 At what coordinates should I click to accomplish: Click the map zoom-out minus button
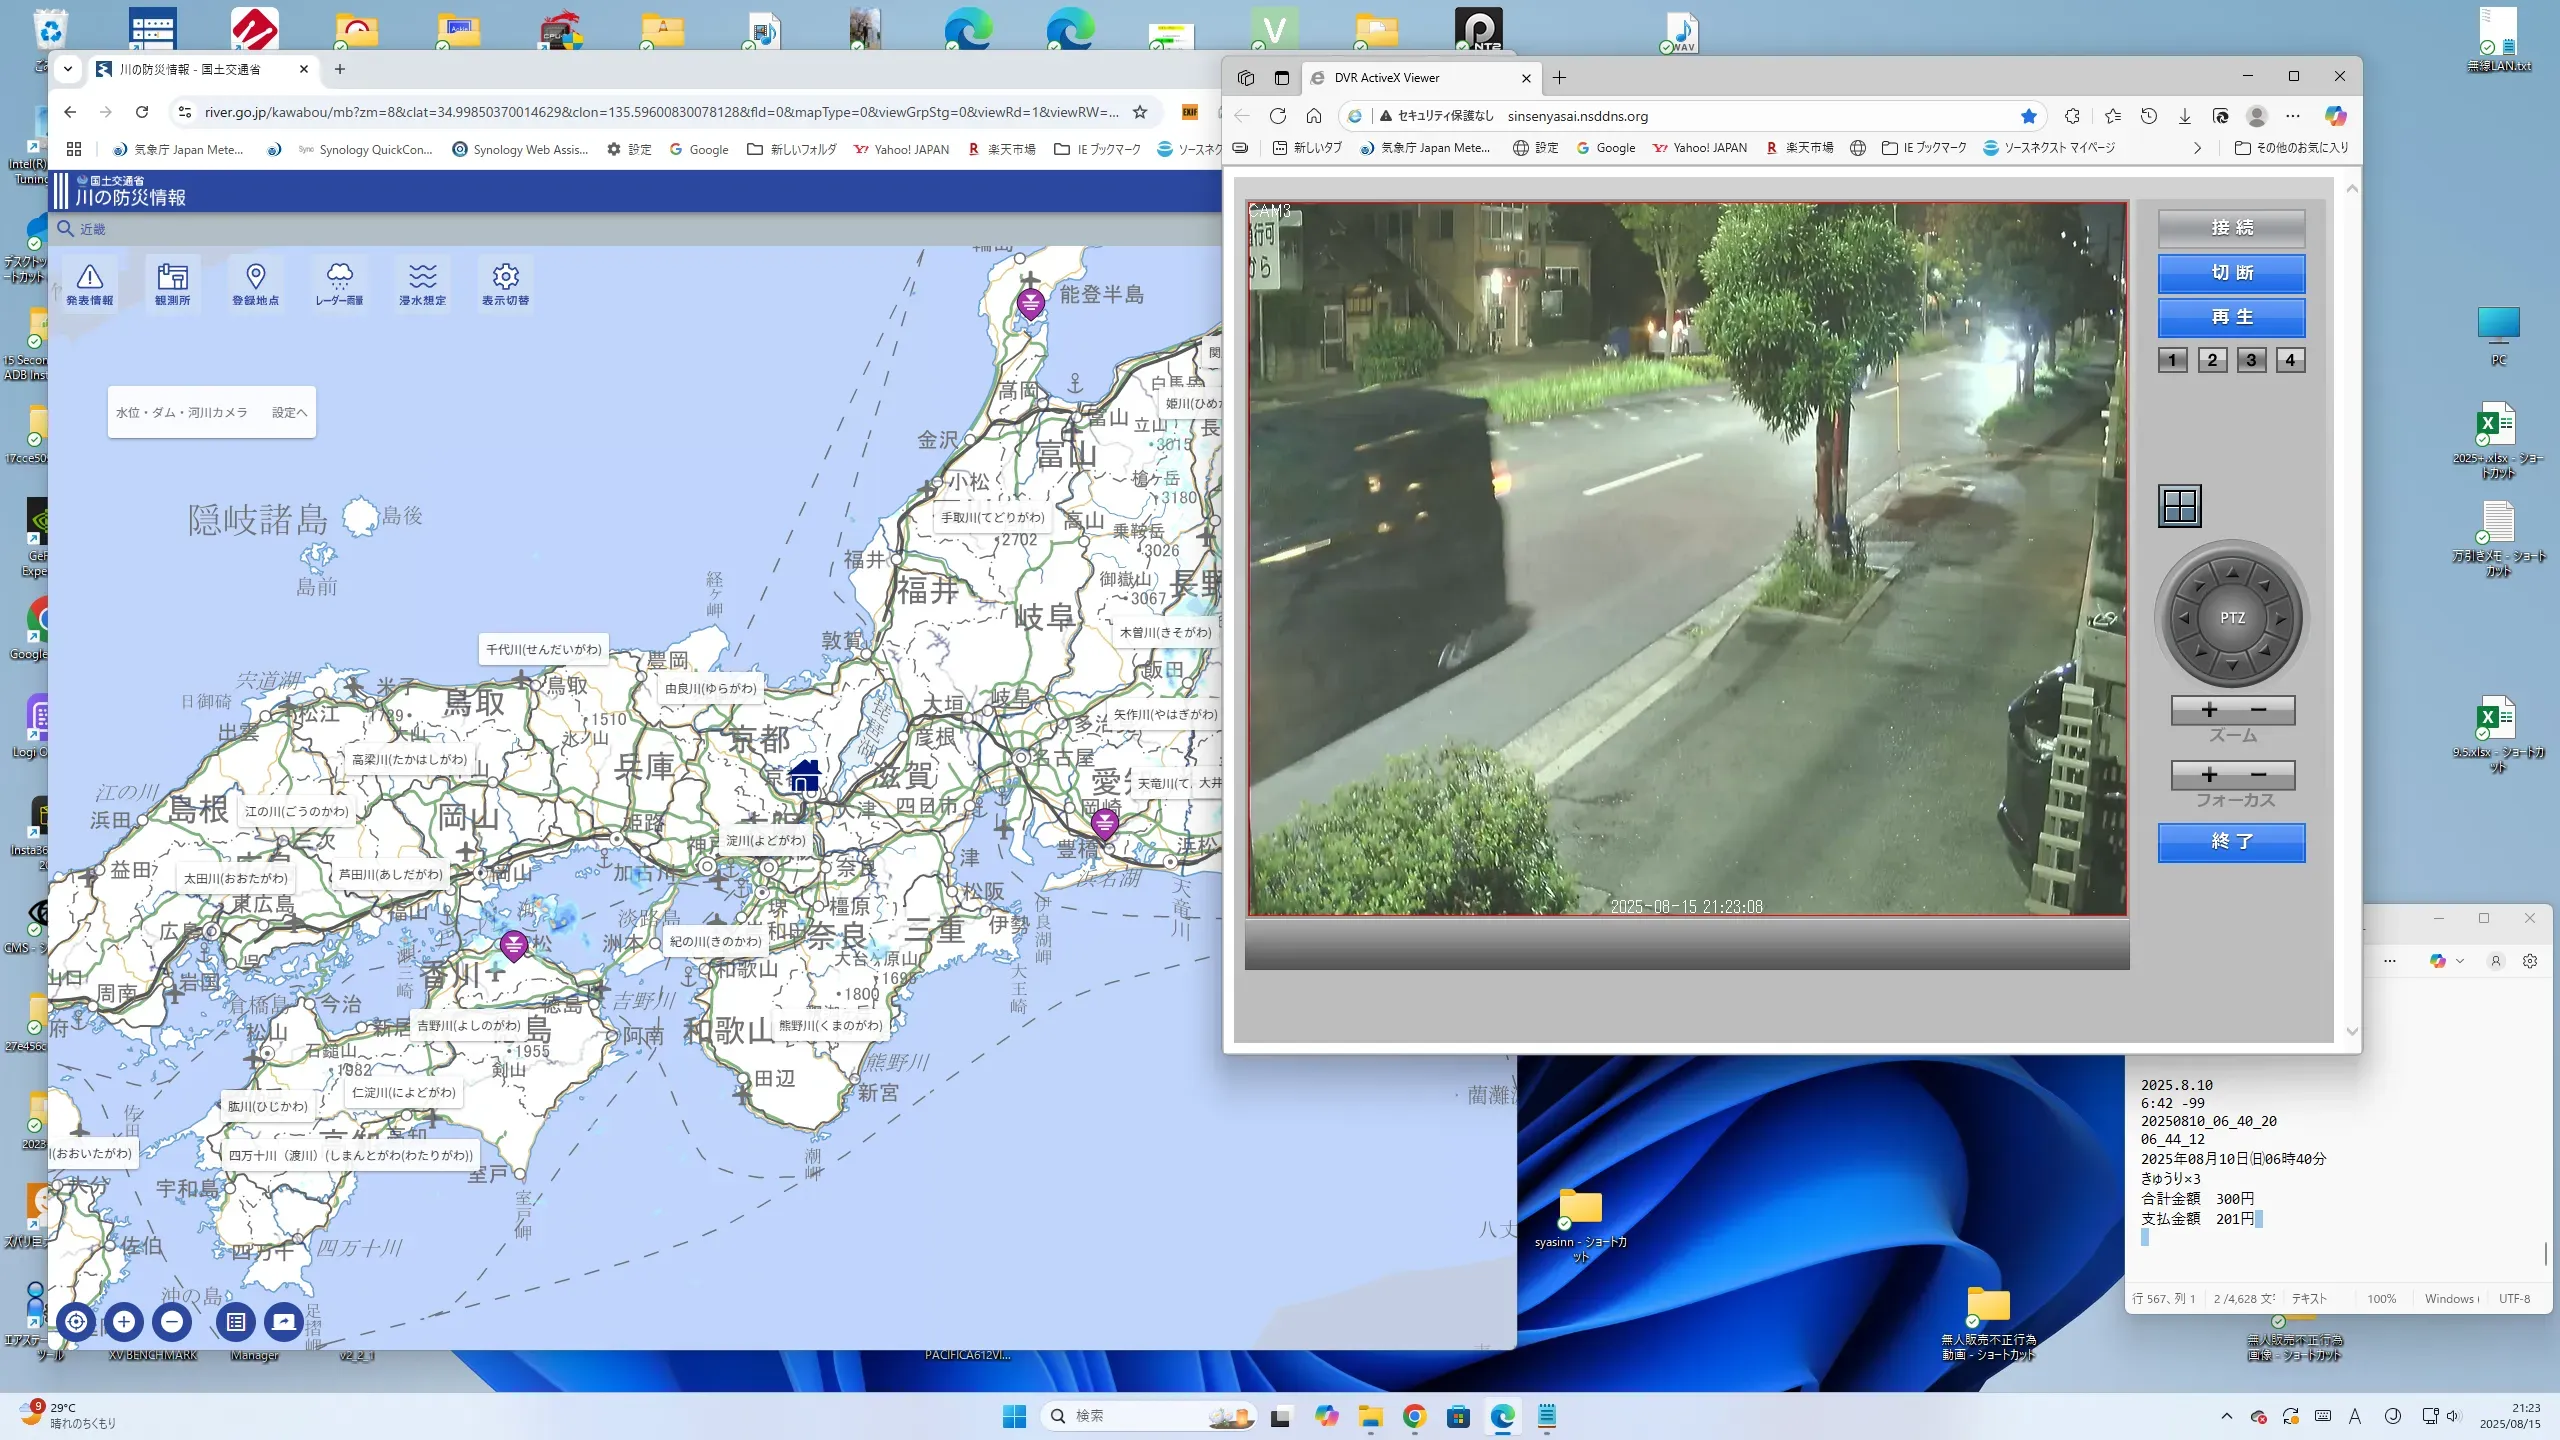tap(172, 1322)
